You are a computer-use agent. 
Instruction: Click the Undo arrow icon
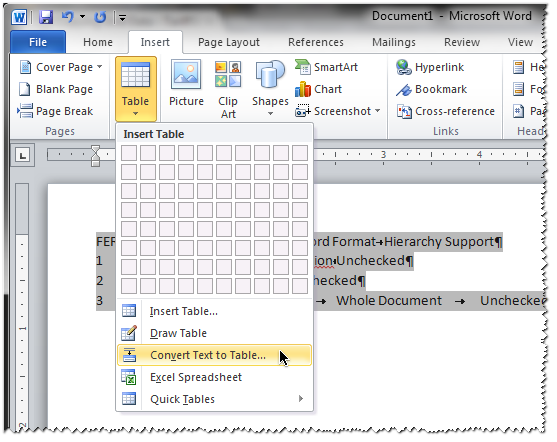67,16
